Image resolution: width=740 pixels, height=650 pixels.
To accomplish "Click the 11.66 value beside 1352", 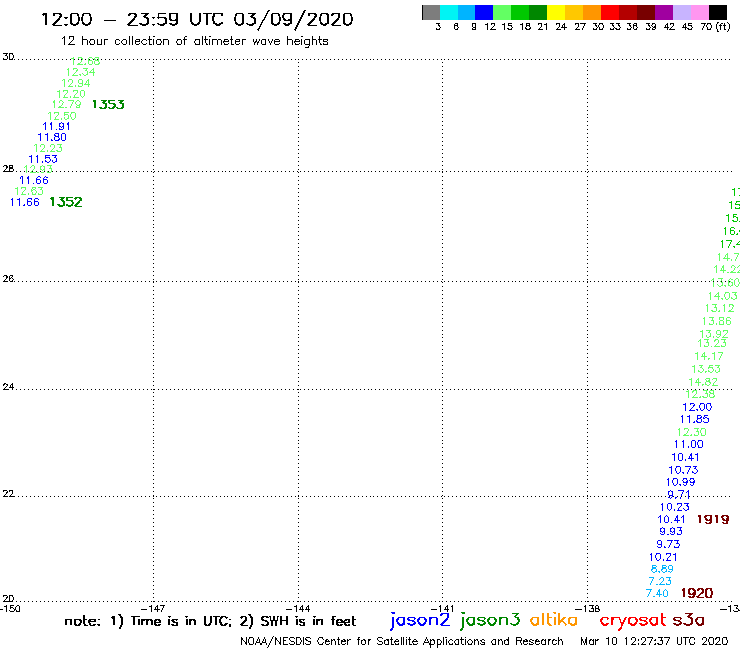I will click(x=25, y=202).
